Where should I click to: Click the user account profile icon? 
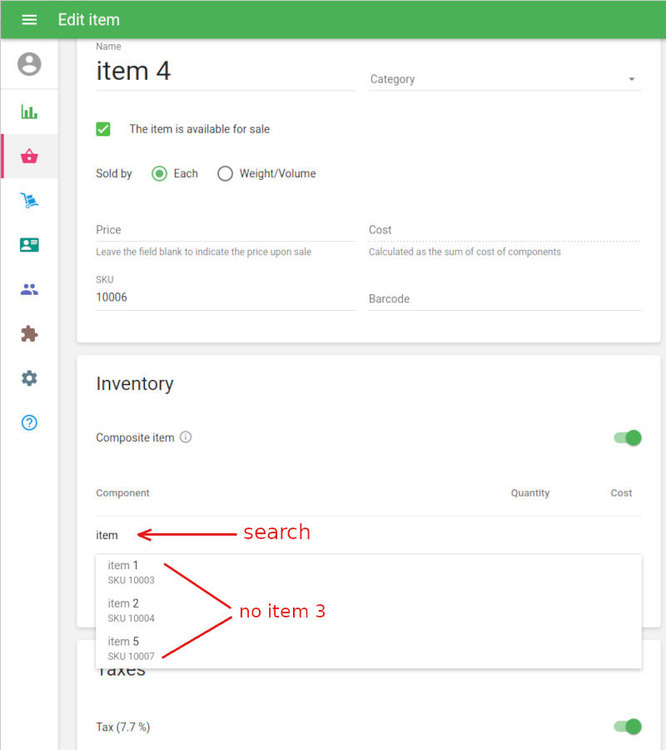(29, 65)
